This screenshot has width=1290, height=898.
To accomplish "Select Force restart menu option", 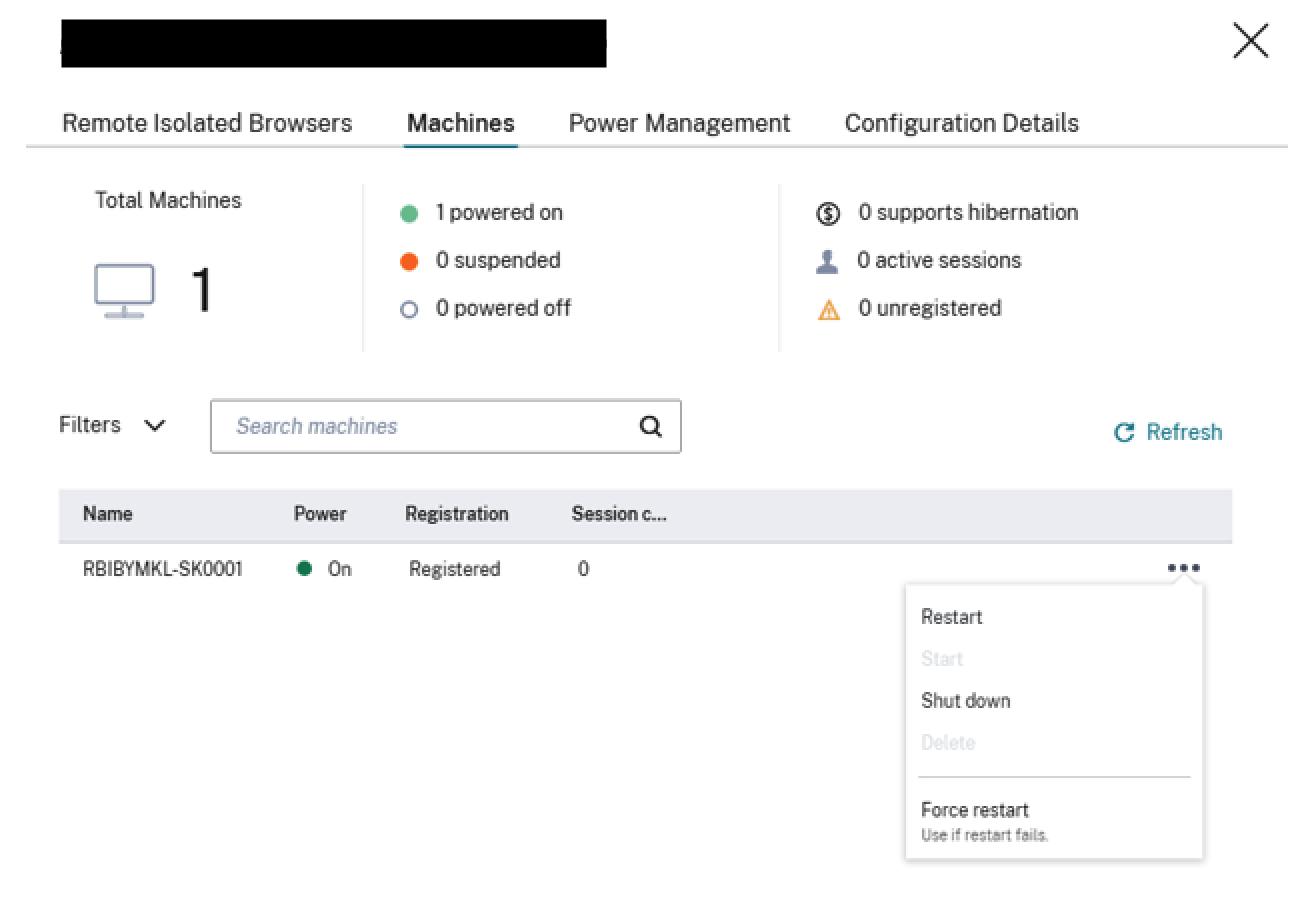I will coord(974,811).
